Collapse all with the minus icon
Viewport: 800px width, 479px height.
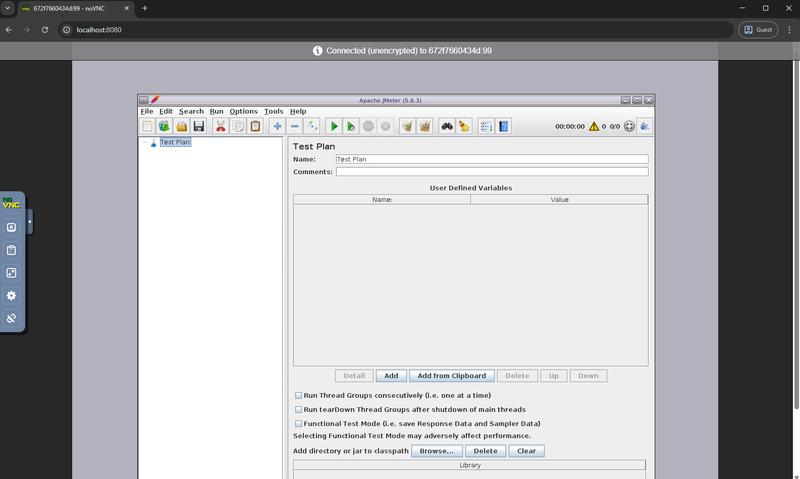point(294,126)
